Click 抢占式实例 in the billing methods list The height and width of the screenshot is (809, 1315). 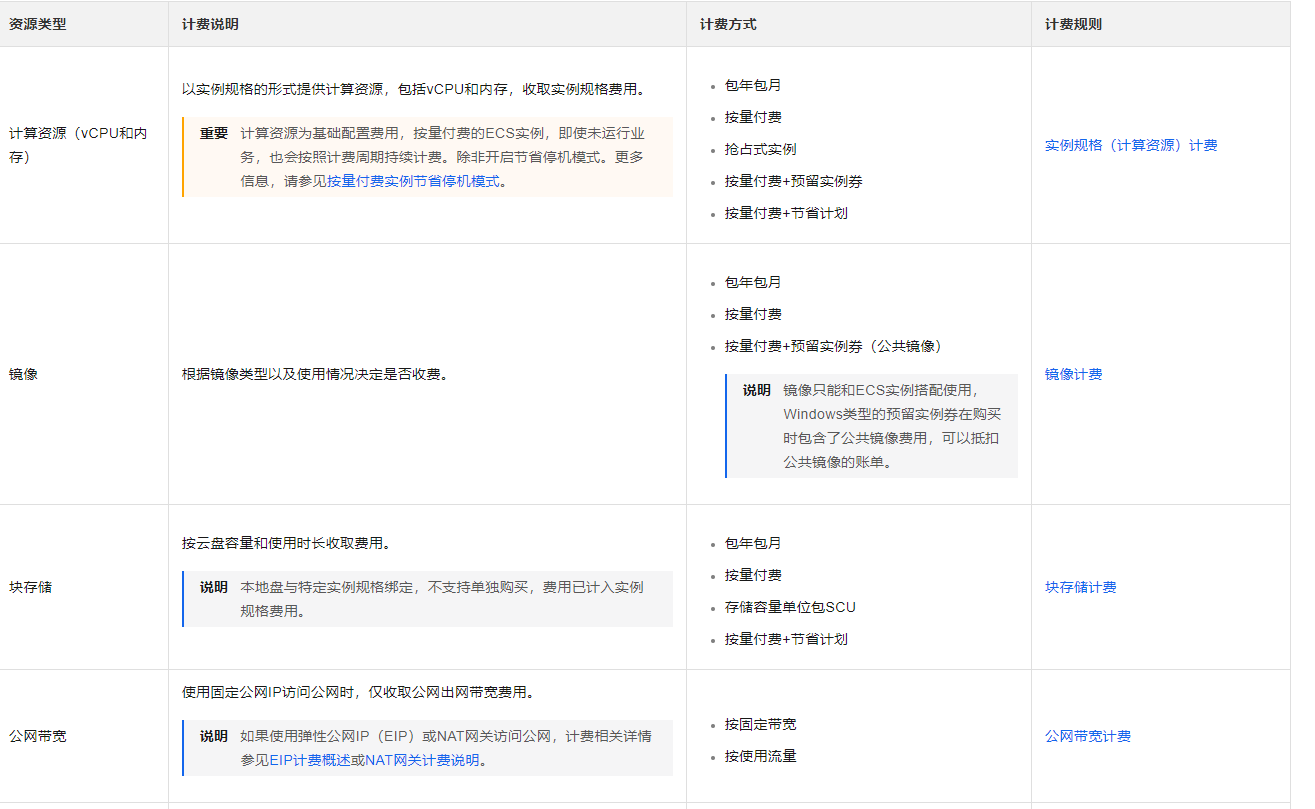pyautogui.click(x=760, y=149)
